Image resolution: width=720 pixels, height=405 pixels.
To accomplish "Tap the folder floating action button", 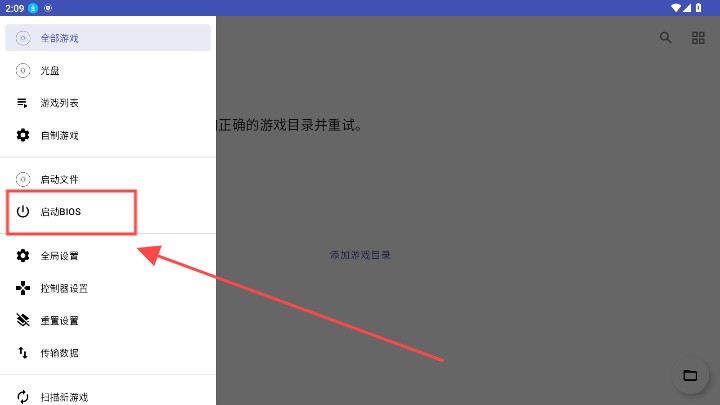I will [x=690, y=375].
